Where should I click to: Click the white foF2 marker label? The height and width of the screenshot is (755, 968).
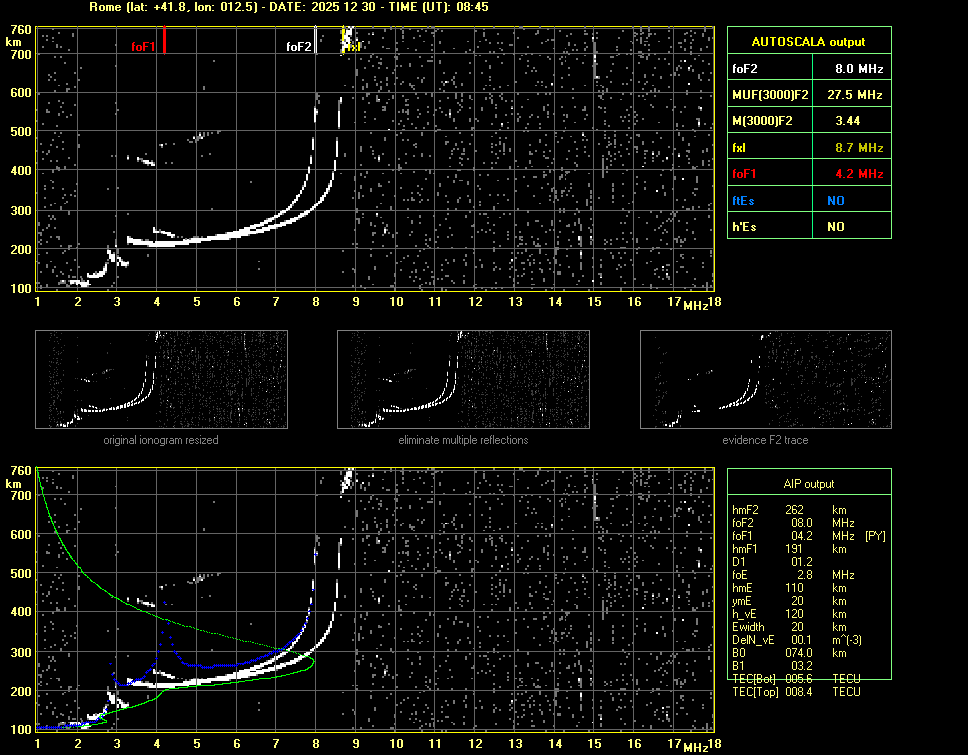pyautogui.click(x=298, y=46)
